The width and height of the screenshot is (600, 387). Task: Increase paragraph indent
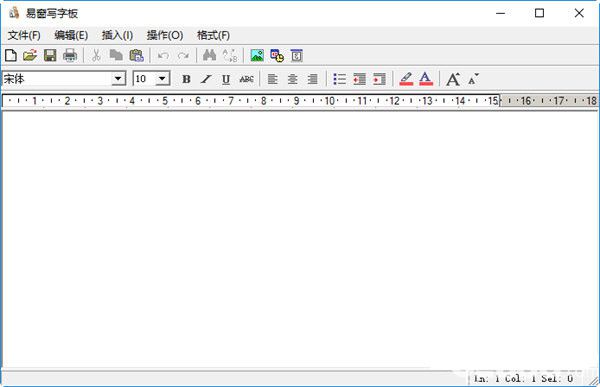(379, 79)
